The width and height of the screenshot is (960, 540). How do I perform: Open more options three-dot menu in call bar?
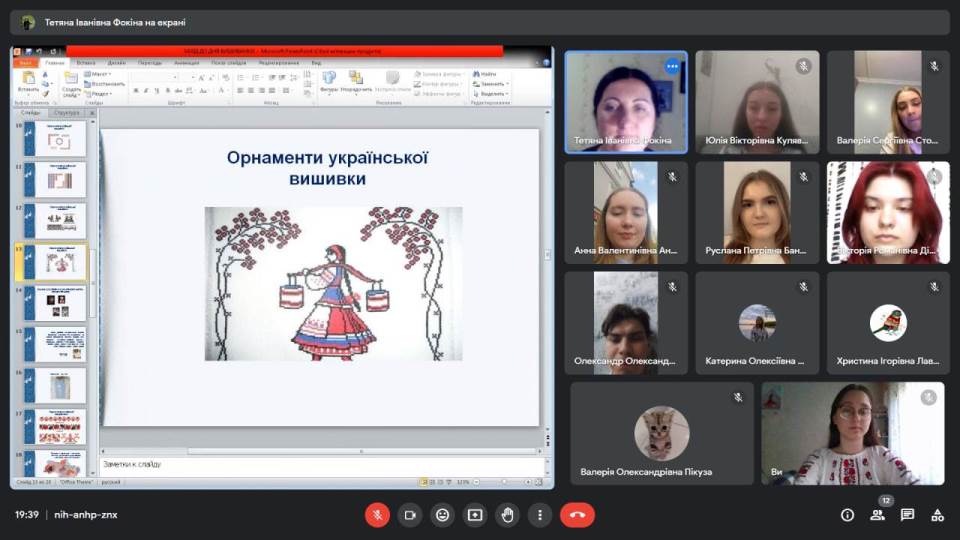540,515
